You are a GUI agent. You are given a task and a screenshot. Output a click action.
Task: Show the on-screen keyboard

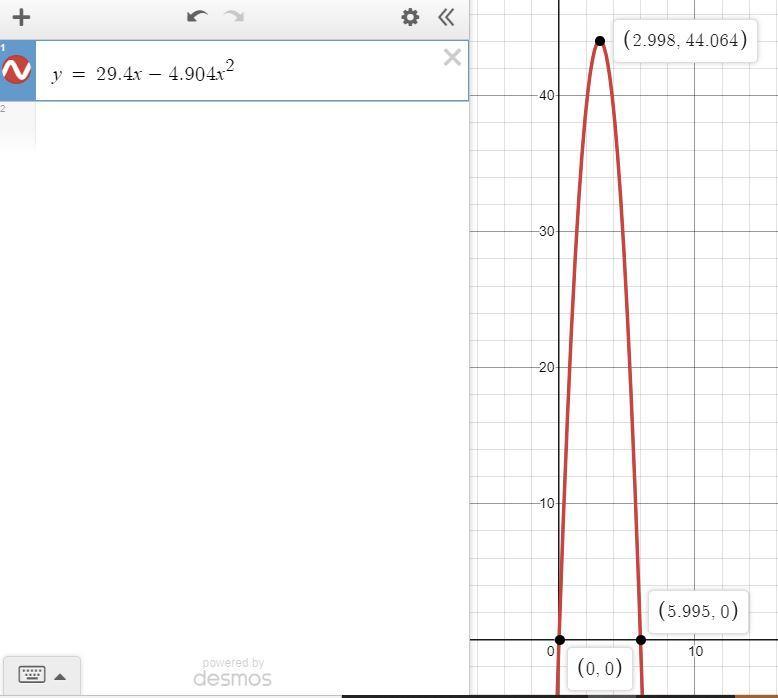32,675
